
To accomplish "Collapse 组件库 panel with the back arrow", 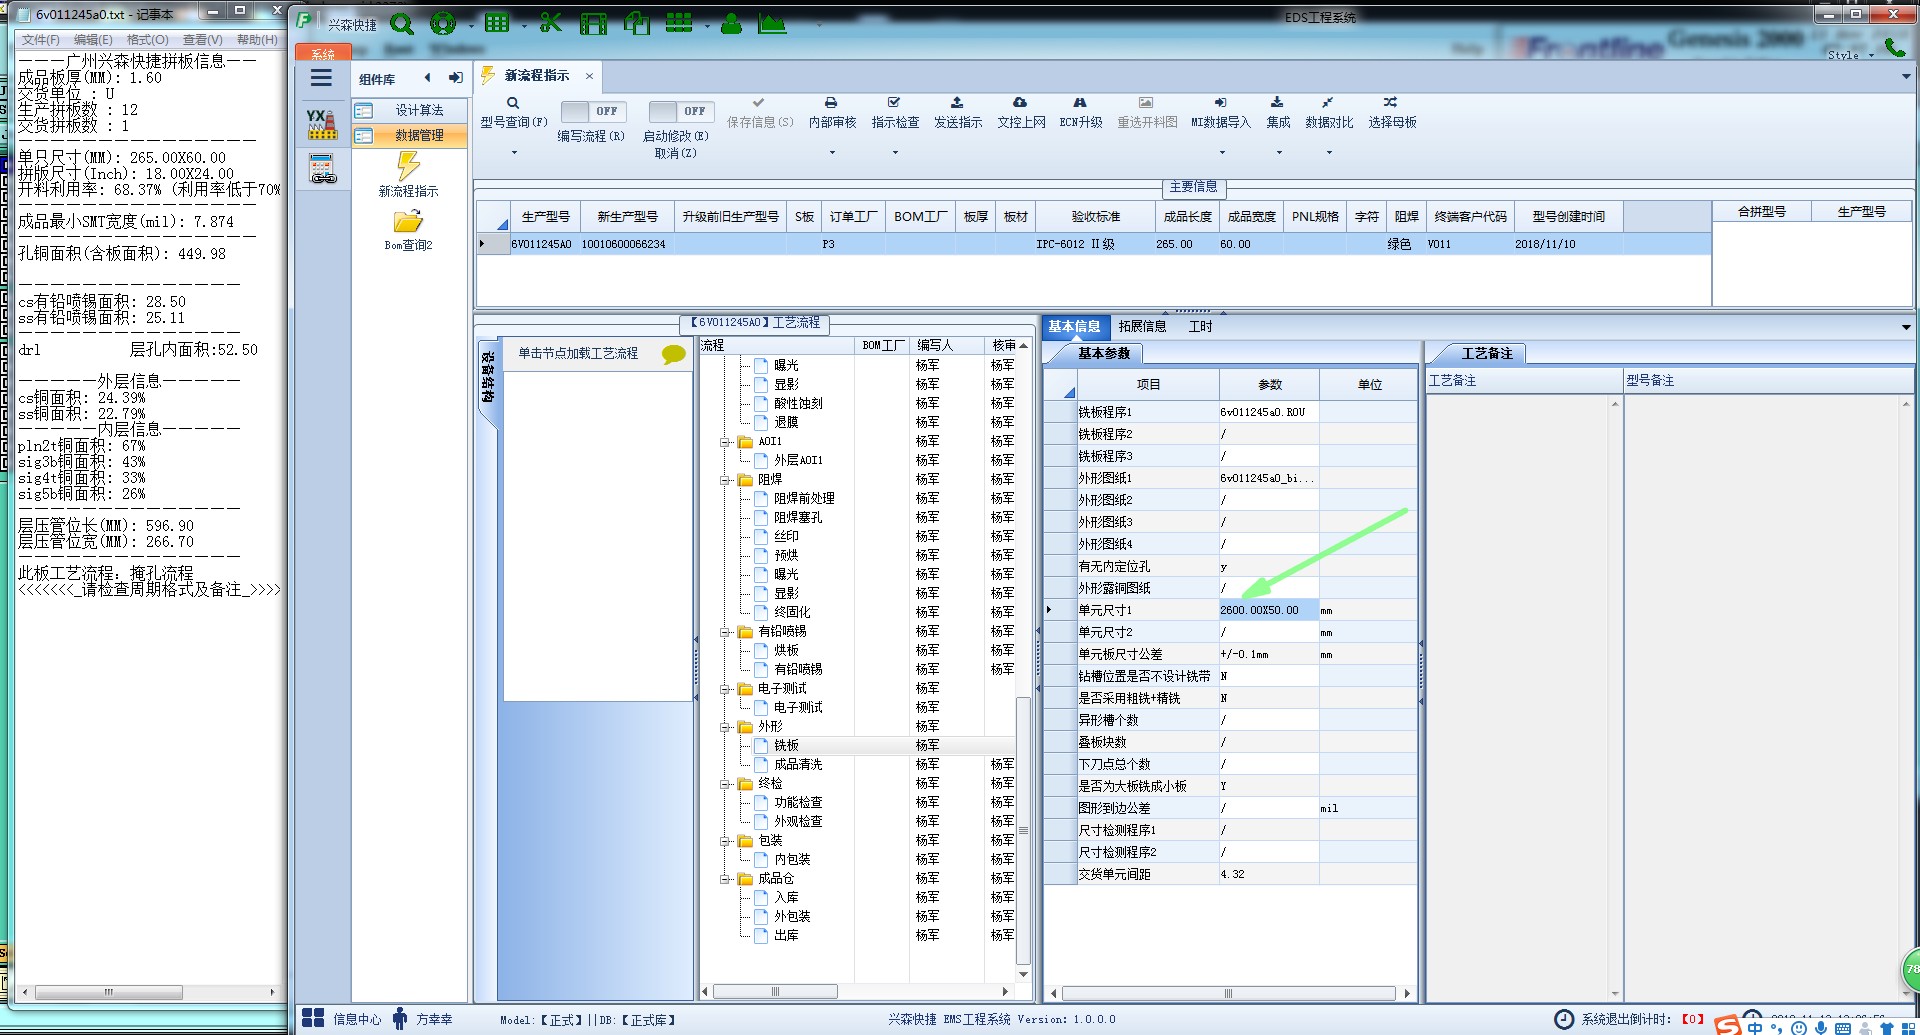I will [x=428, y=78].
